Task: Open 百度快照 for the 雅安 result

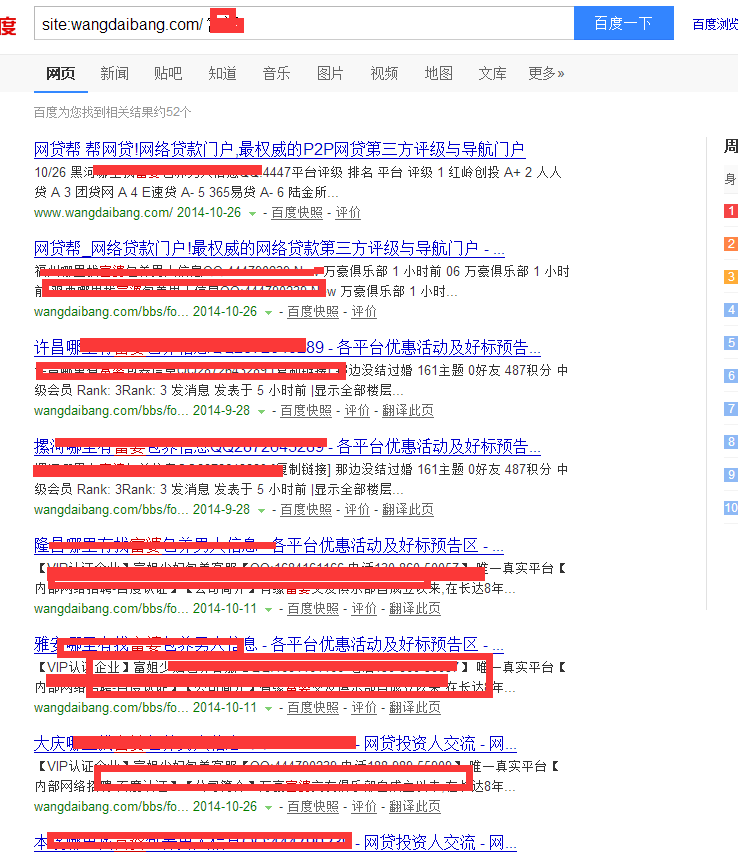Action: (313, 708)
